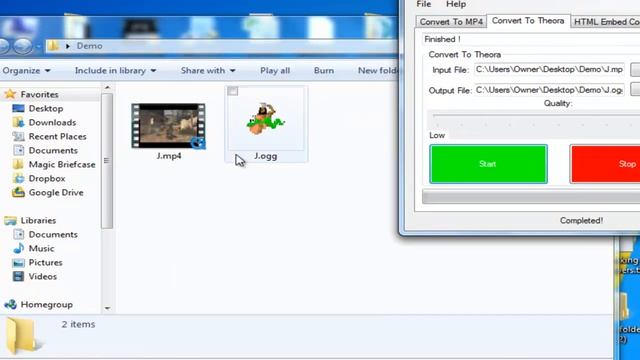Click the Favorites star icon

point(10,94)
